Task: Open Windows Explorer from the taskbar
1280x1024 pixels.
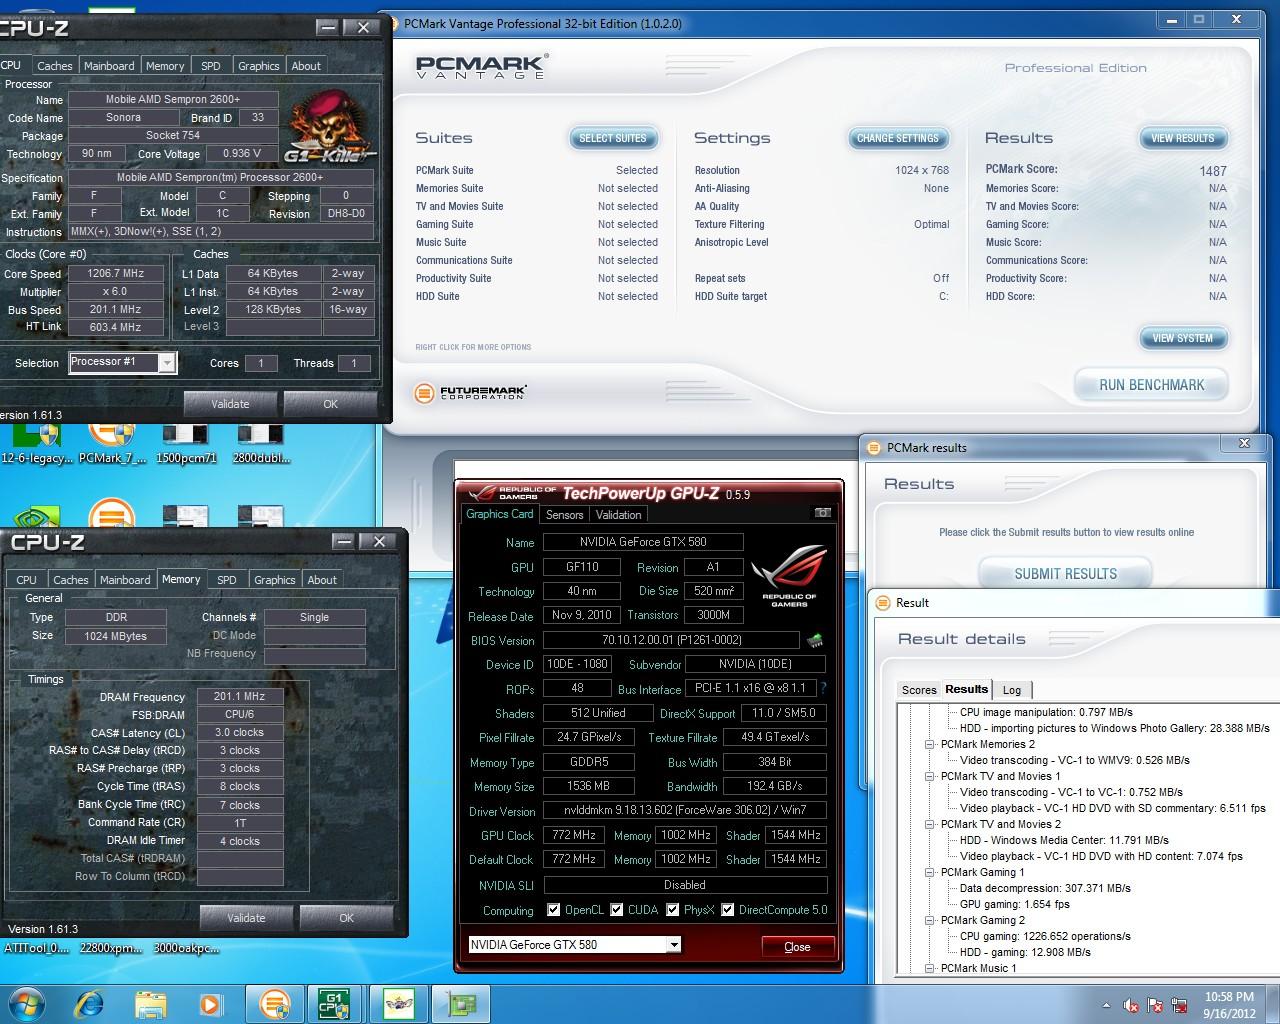Action: [150, 1003]
